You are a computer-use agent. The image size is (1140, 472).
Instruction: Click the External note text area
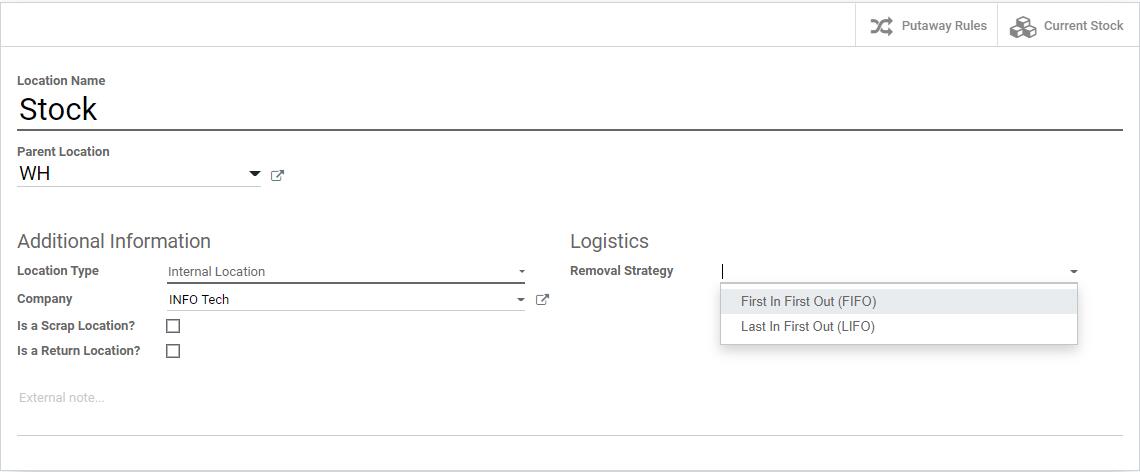tap(570, 398)
